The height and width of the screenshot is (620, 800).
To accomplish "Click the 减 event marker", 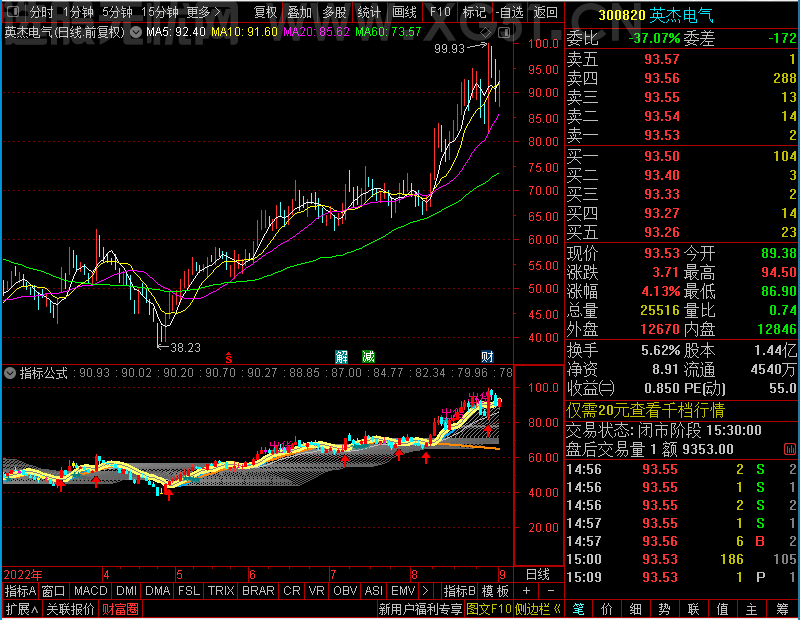I will tap(368, 357).
